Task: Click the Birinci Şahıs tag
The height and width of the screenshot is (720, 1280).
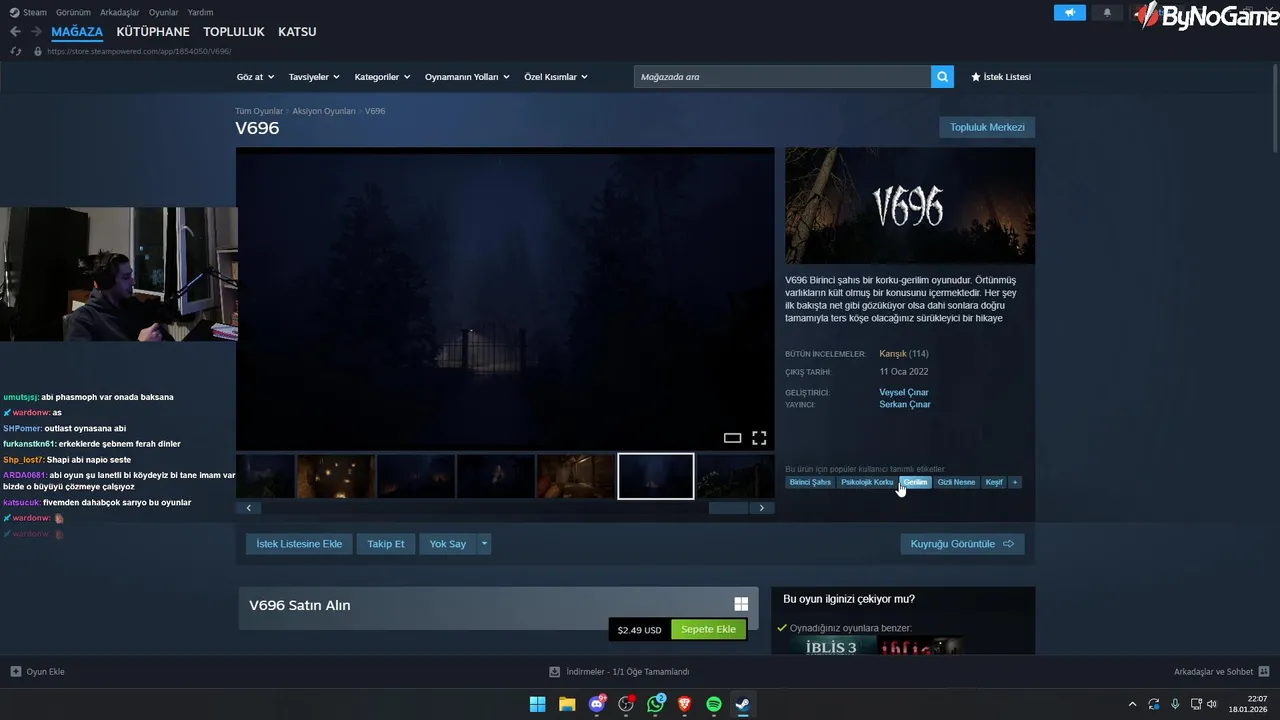Action: [810, 482]
